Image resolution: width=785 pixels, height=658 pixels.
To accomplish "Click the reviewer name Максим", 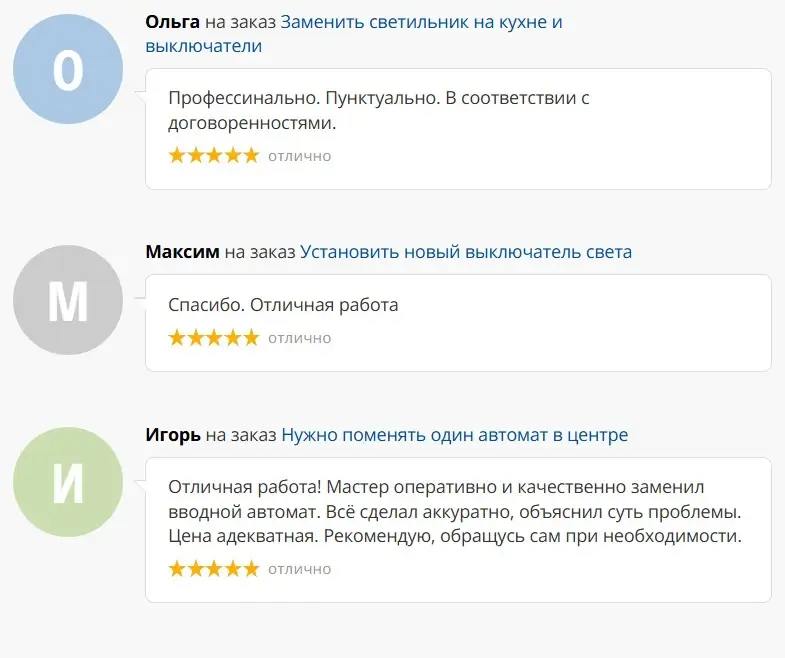I will pyautogui.click(x=182, y=252).
